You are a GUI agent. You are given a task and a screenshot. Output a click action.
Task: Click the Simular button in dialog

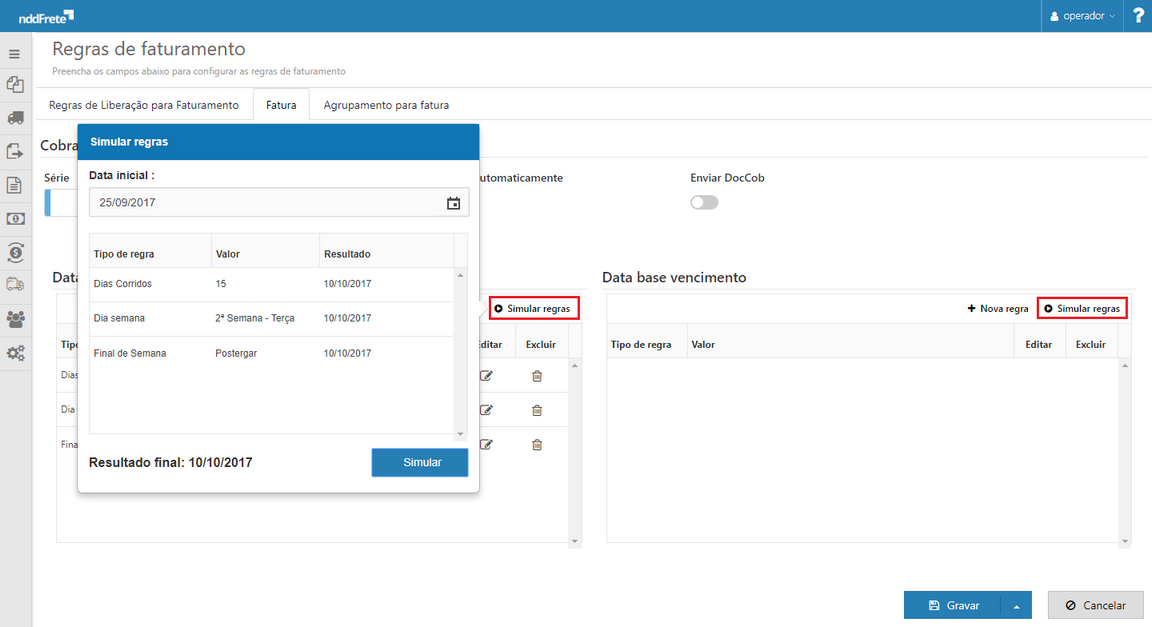[420, 462]
